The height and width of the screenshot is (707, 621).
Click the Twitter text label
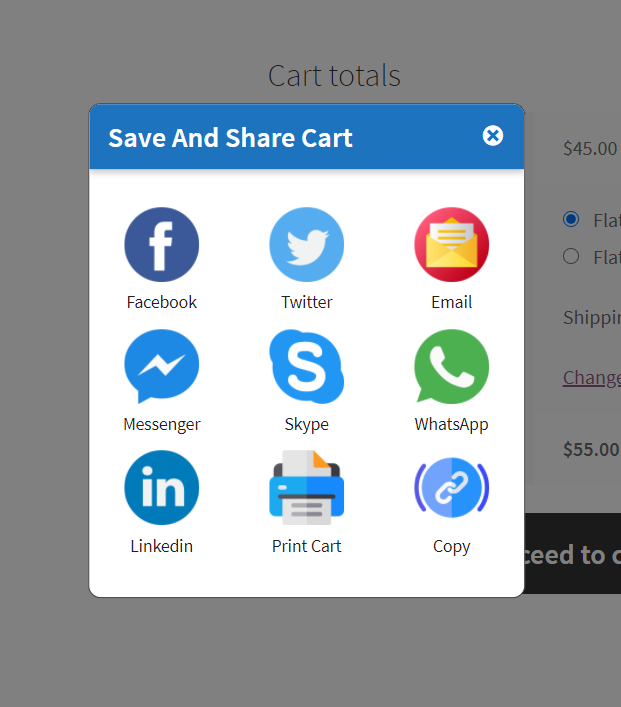307,302
